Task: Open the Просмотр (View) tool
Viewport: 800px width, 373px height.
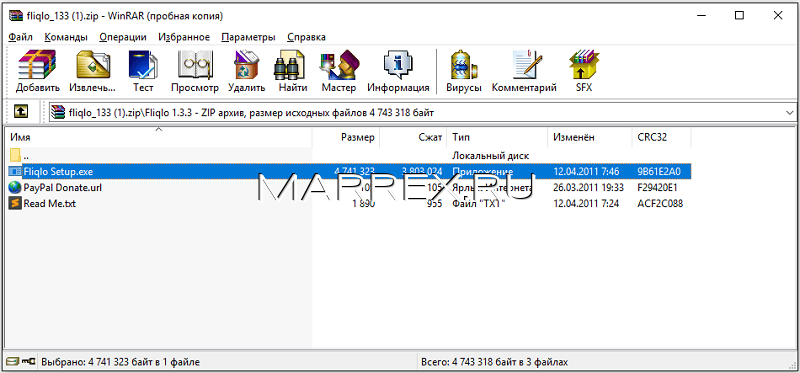Action: pos(194,65)
